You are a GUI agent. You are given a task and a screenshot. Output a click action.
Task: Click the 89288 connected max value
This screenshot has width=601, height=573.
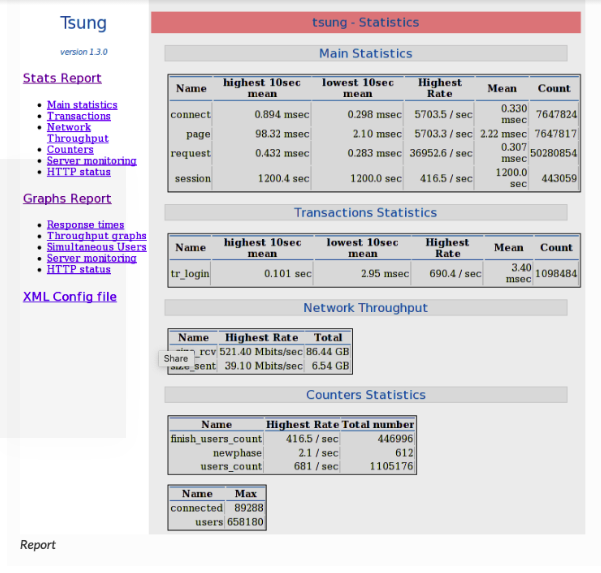click(x=249, y=508)
